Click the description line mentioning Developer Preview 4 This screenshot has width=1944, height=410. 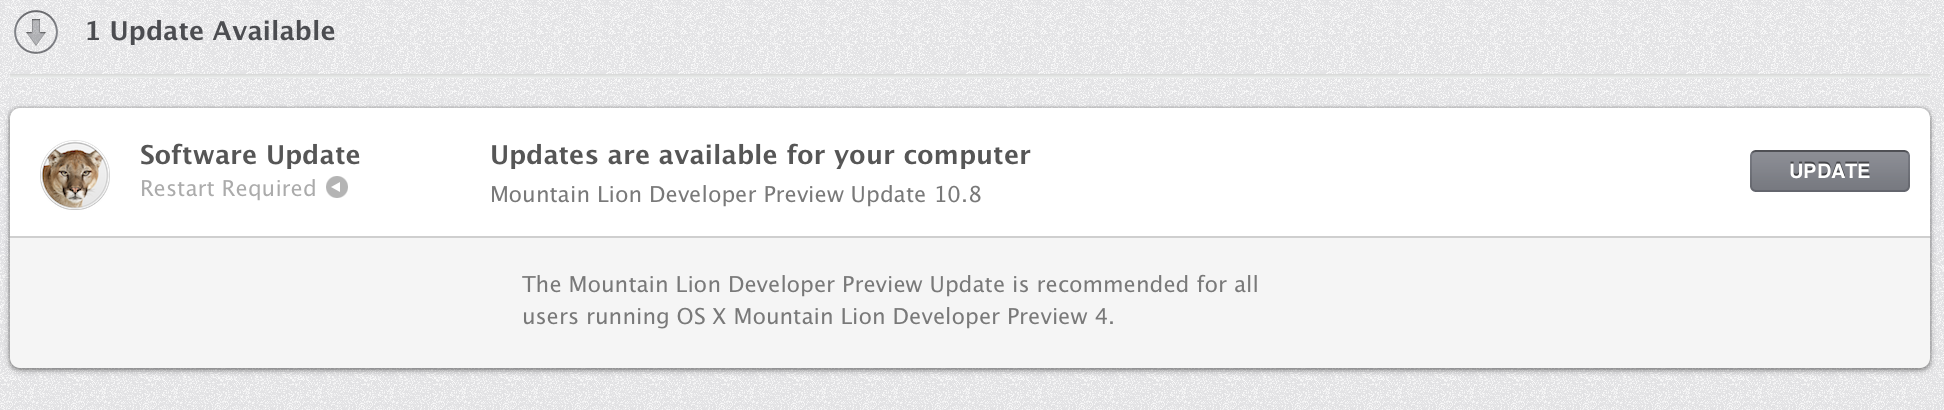point(817,317)
